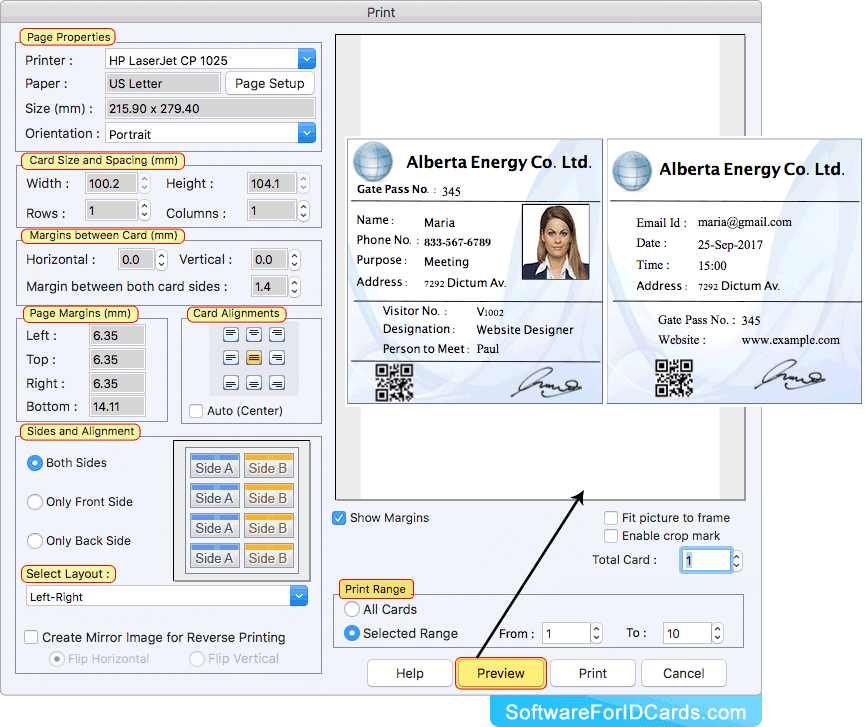Click back side card preview thumbnail

click(734, 271)
